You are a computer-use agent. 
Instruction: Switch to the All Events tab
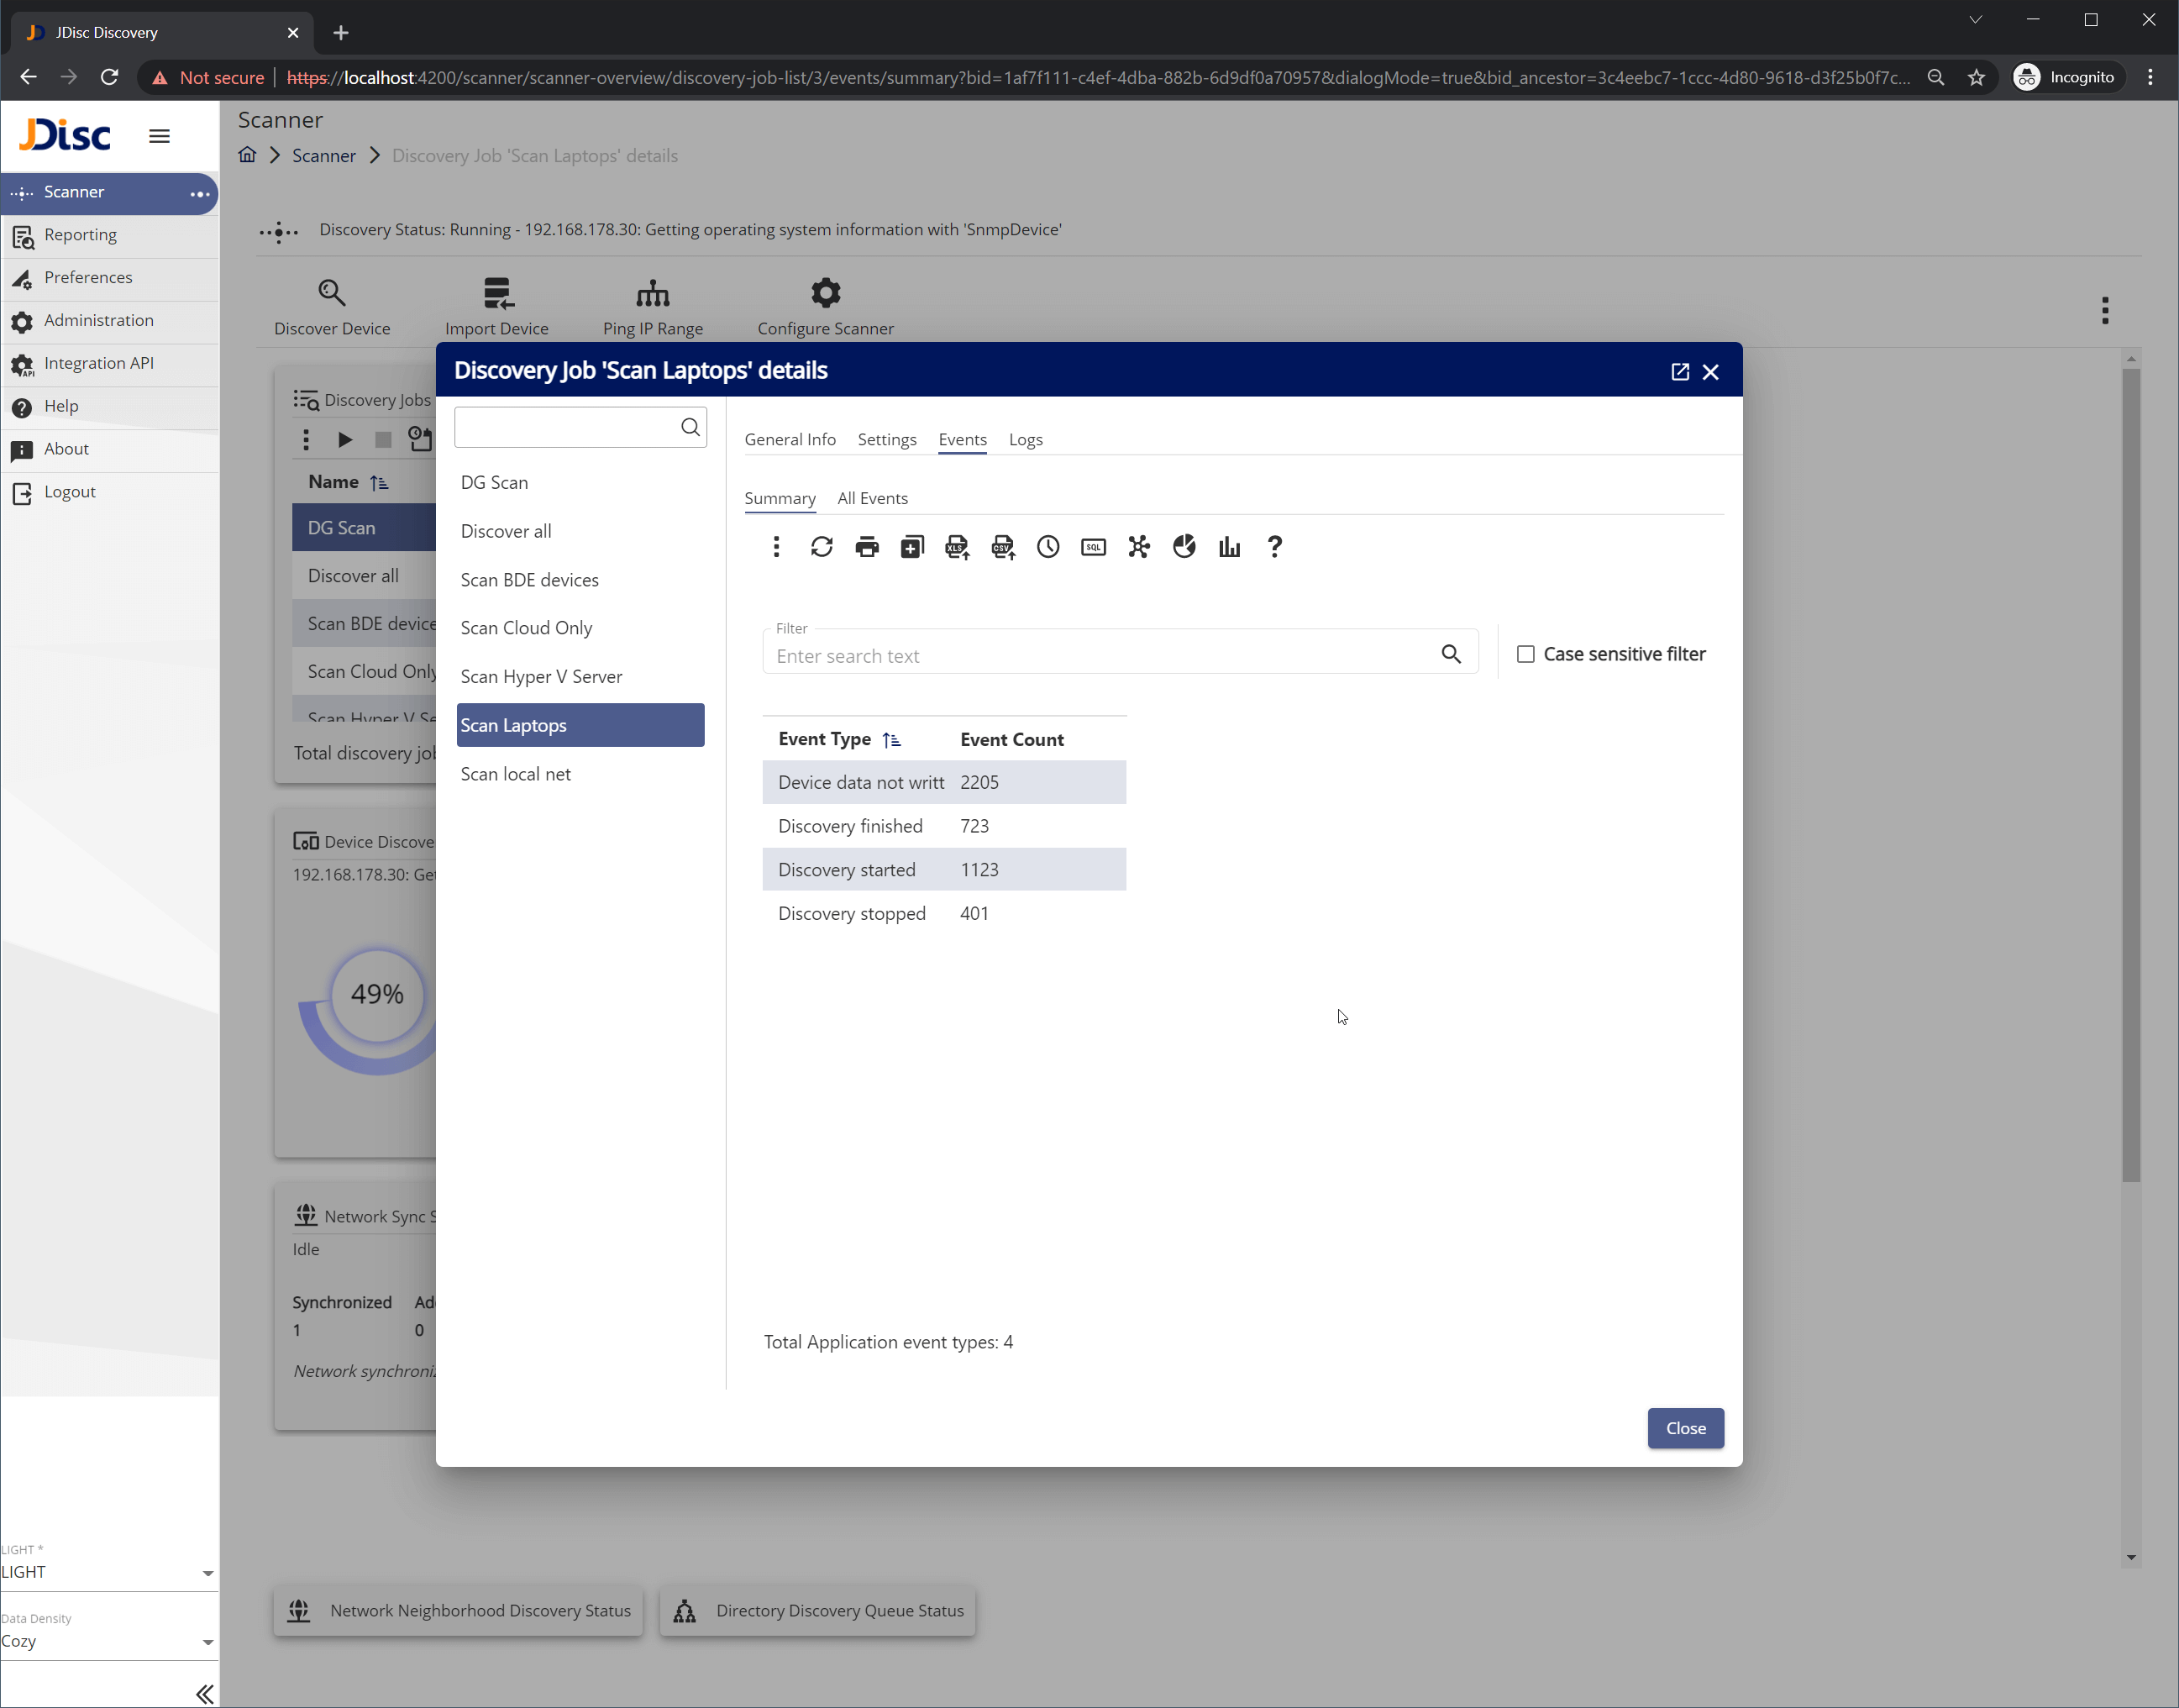point(872,498)
